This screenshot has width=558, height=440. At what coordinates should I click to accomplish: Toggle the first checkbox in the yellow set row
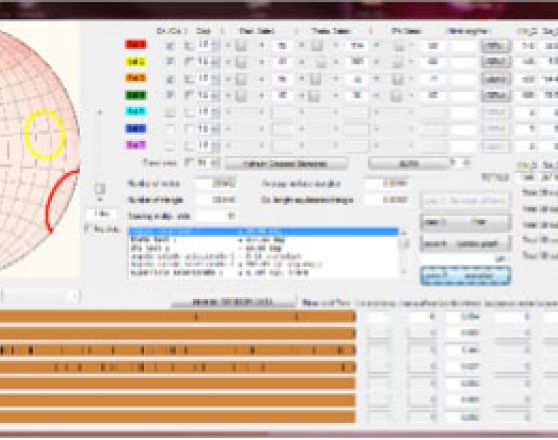pos(170,62)
